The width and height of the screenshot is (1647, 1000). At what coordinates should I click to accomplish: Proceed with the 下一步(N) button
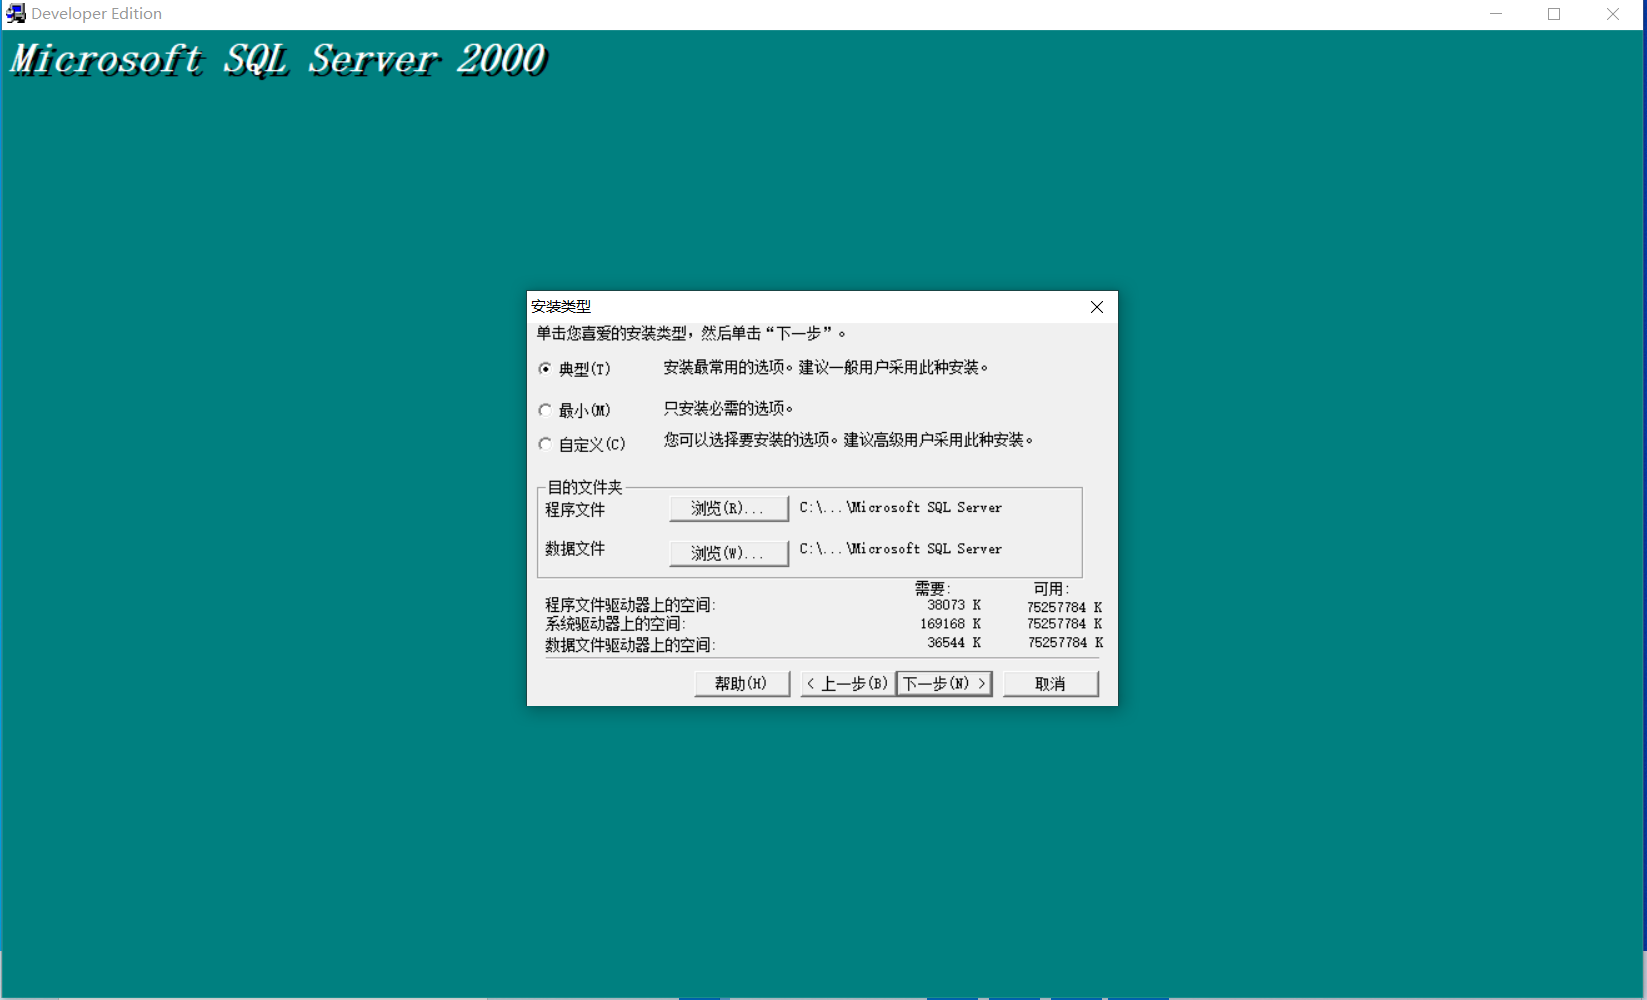[x=944, y=684]
